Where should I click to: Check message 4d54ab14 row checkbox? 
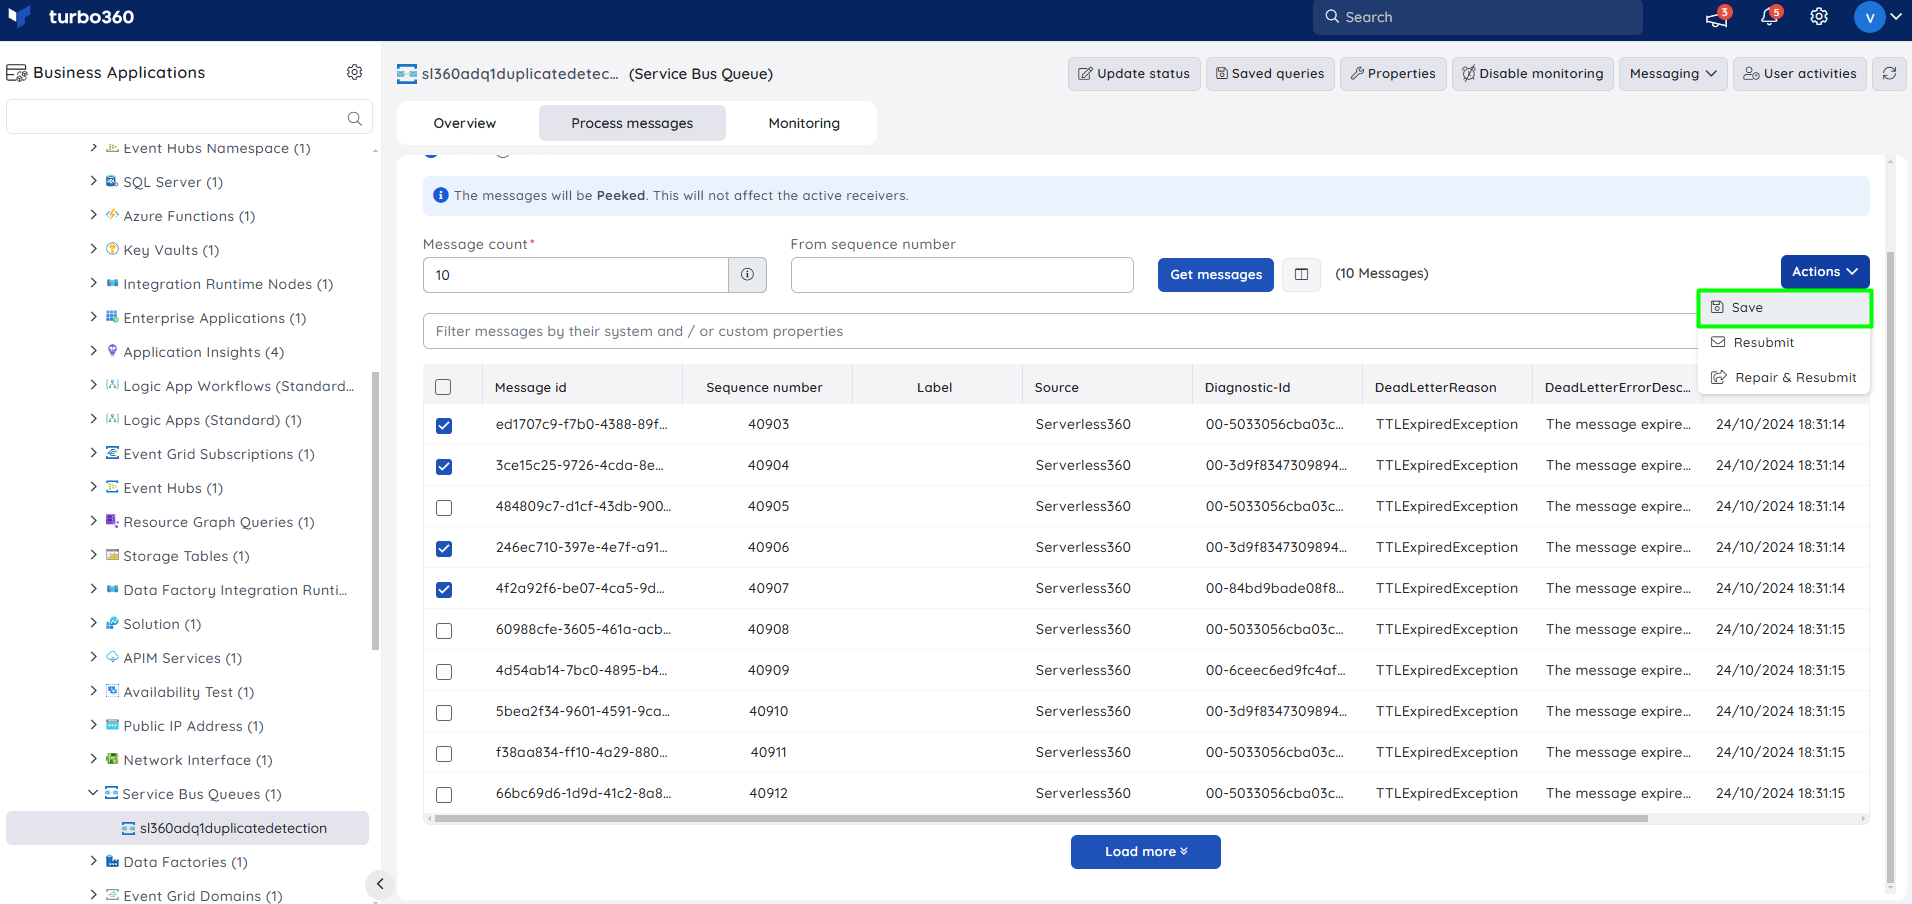(444, 671)
